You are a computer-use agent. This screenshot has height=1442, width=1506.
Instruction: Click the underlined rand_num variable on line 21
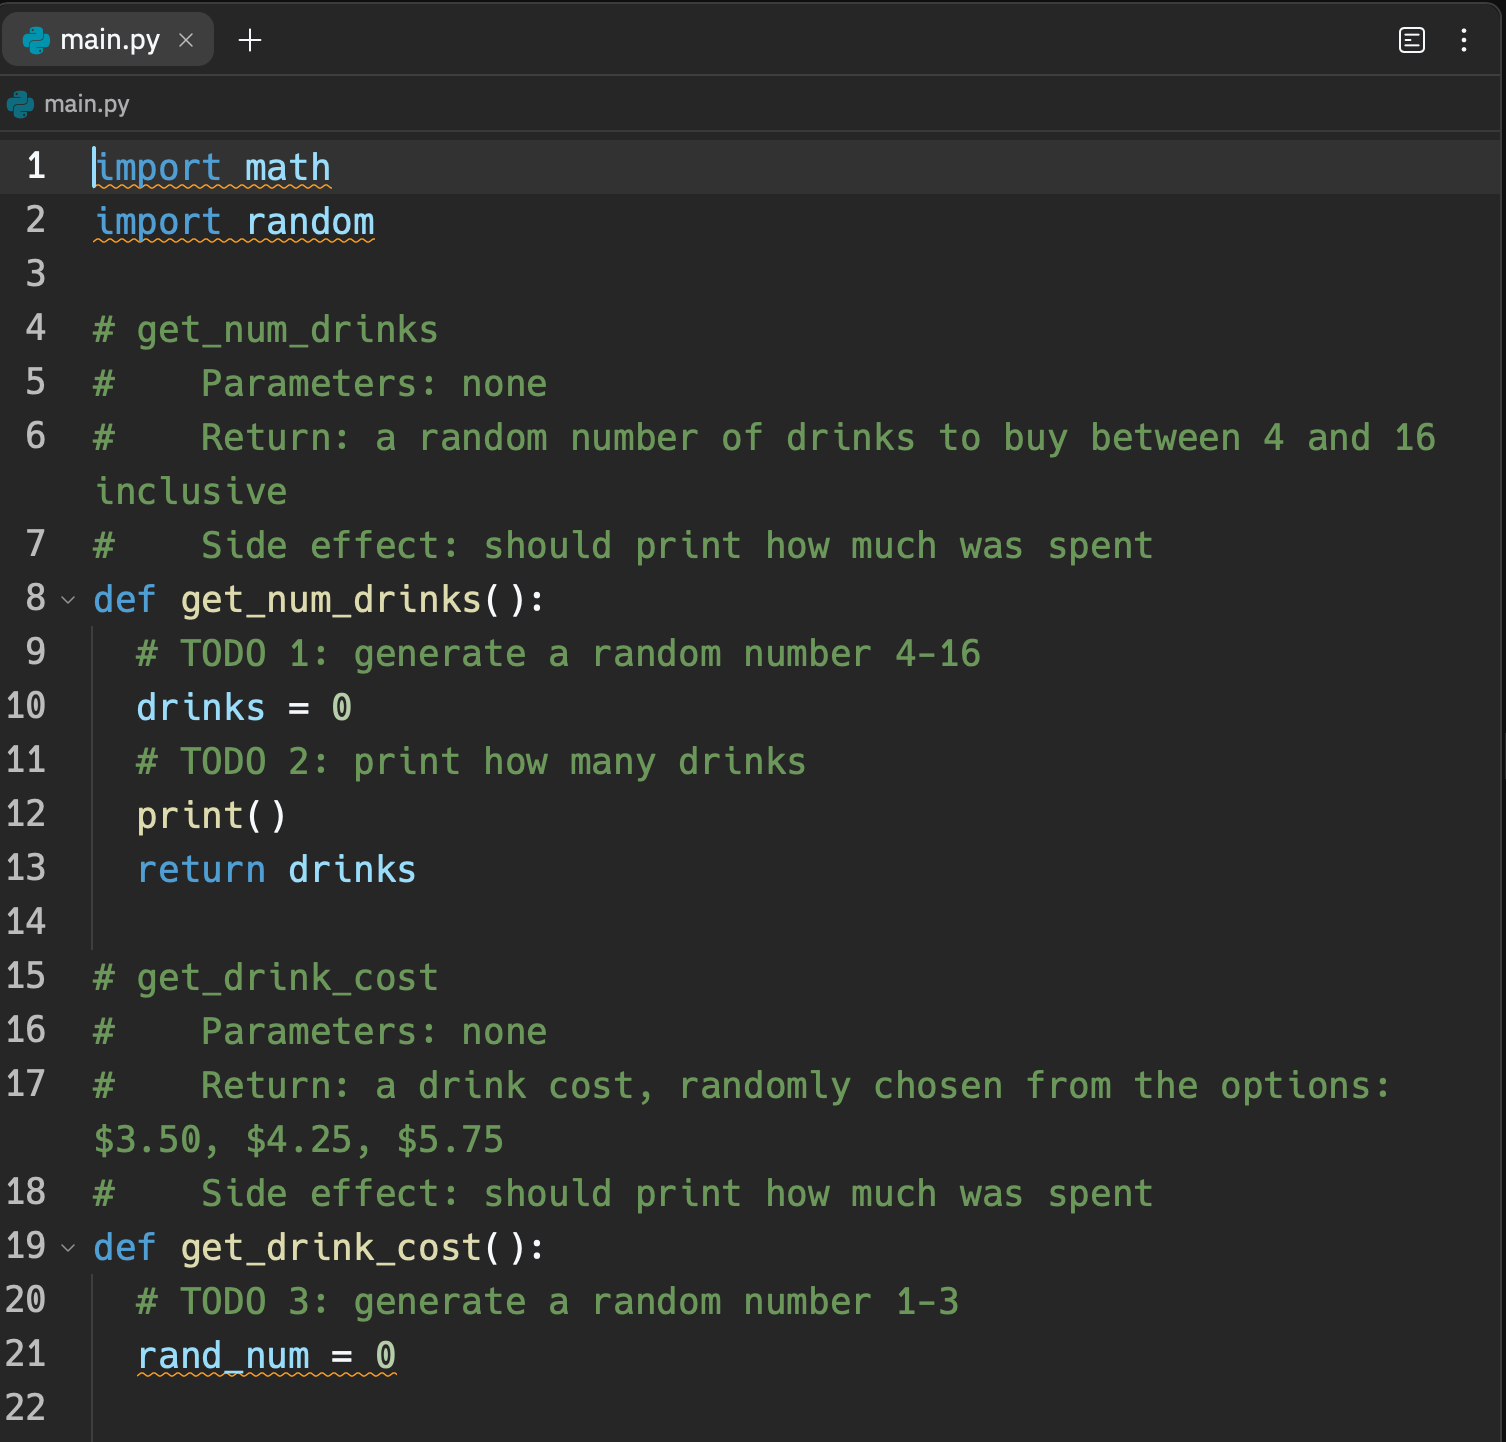(x=222, y=1355)
